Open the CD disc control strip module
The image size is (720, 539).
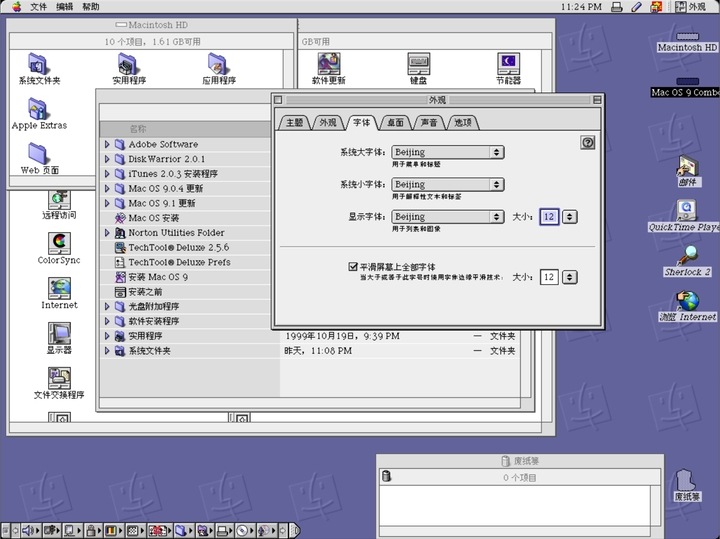[245, 531]
